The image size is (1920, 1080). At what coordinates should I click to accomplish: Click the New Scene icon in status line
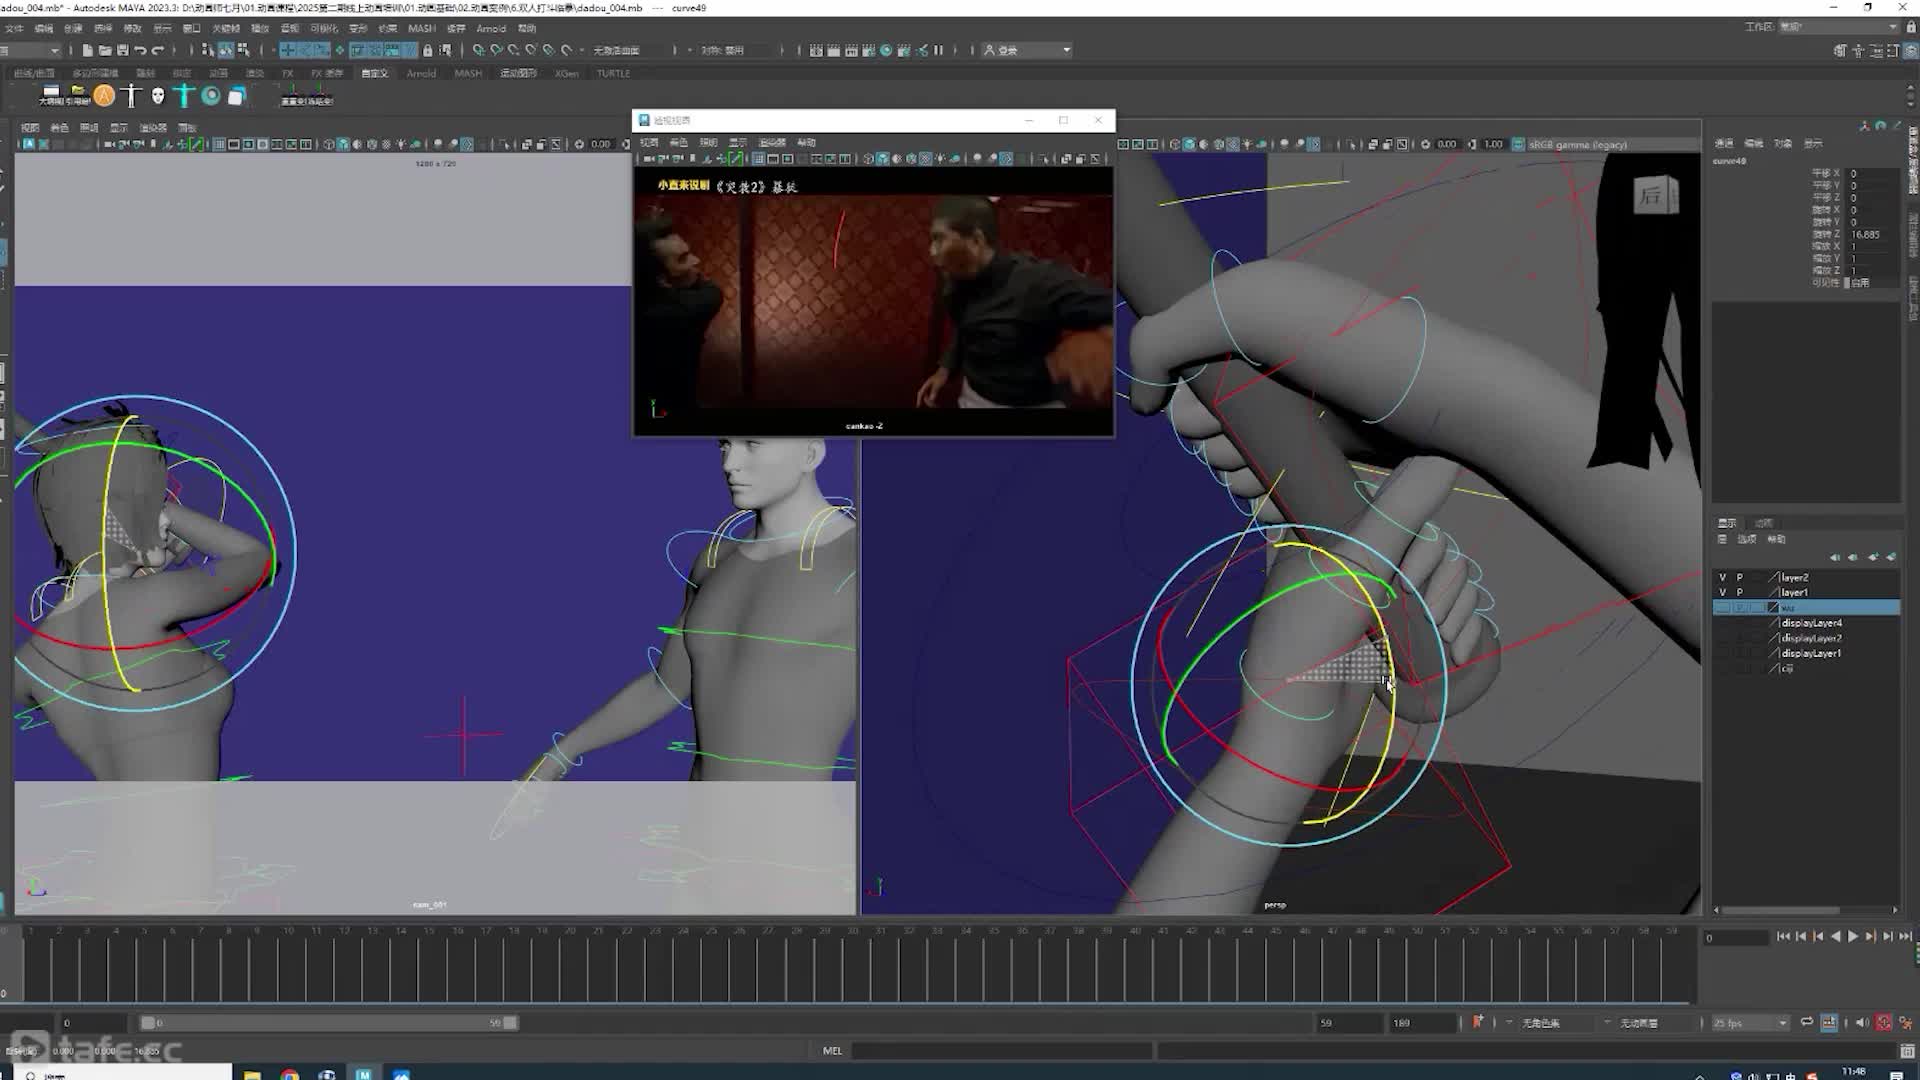(88, 50)
